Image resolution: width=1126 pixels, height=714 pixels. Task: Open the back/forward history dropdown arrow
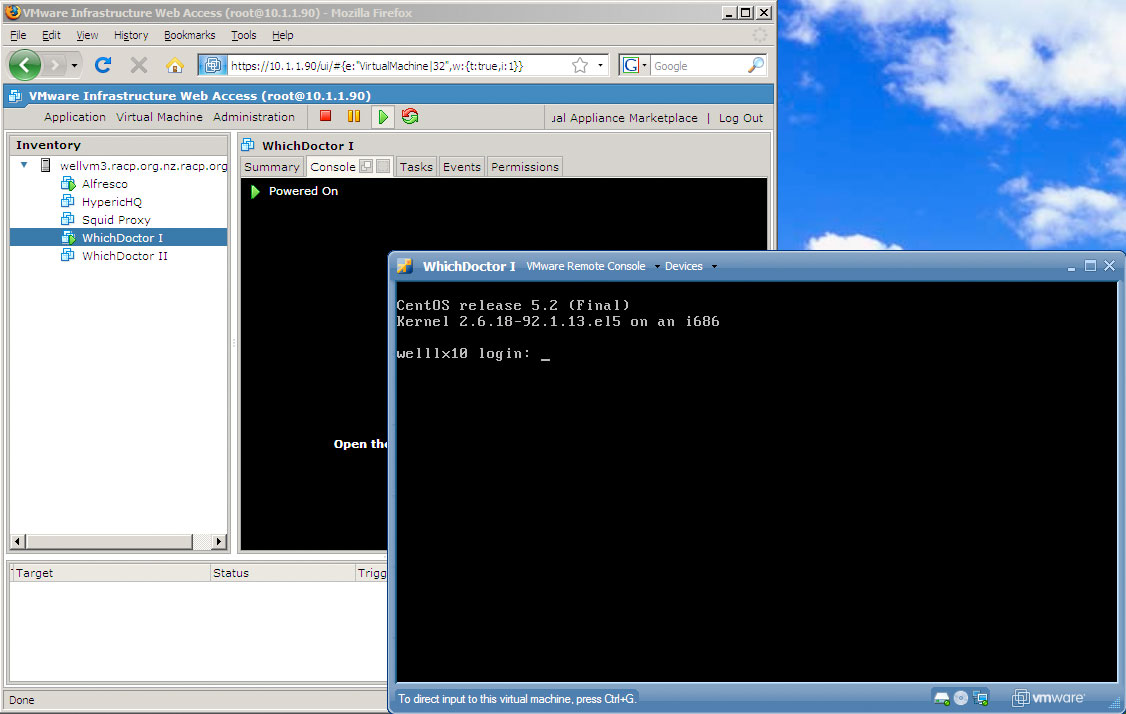[74, 65]
